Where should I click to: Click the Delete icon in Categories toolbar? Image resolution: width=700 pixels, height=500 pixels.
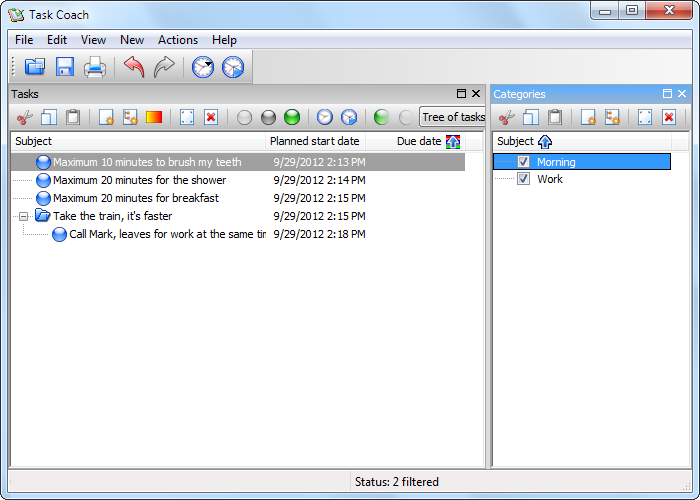click(x=669, y=117)
